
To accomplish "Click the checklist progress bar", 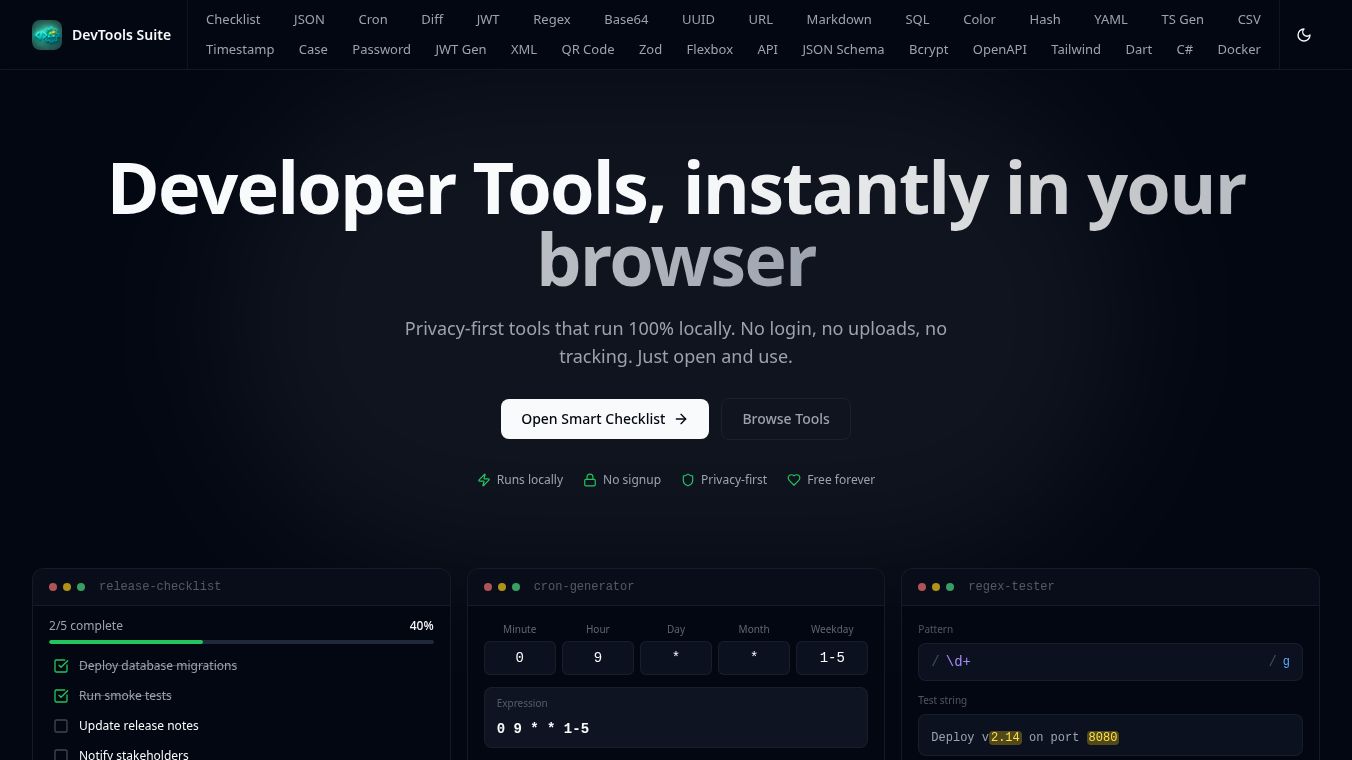I will click(241, 642).
